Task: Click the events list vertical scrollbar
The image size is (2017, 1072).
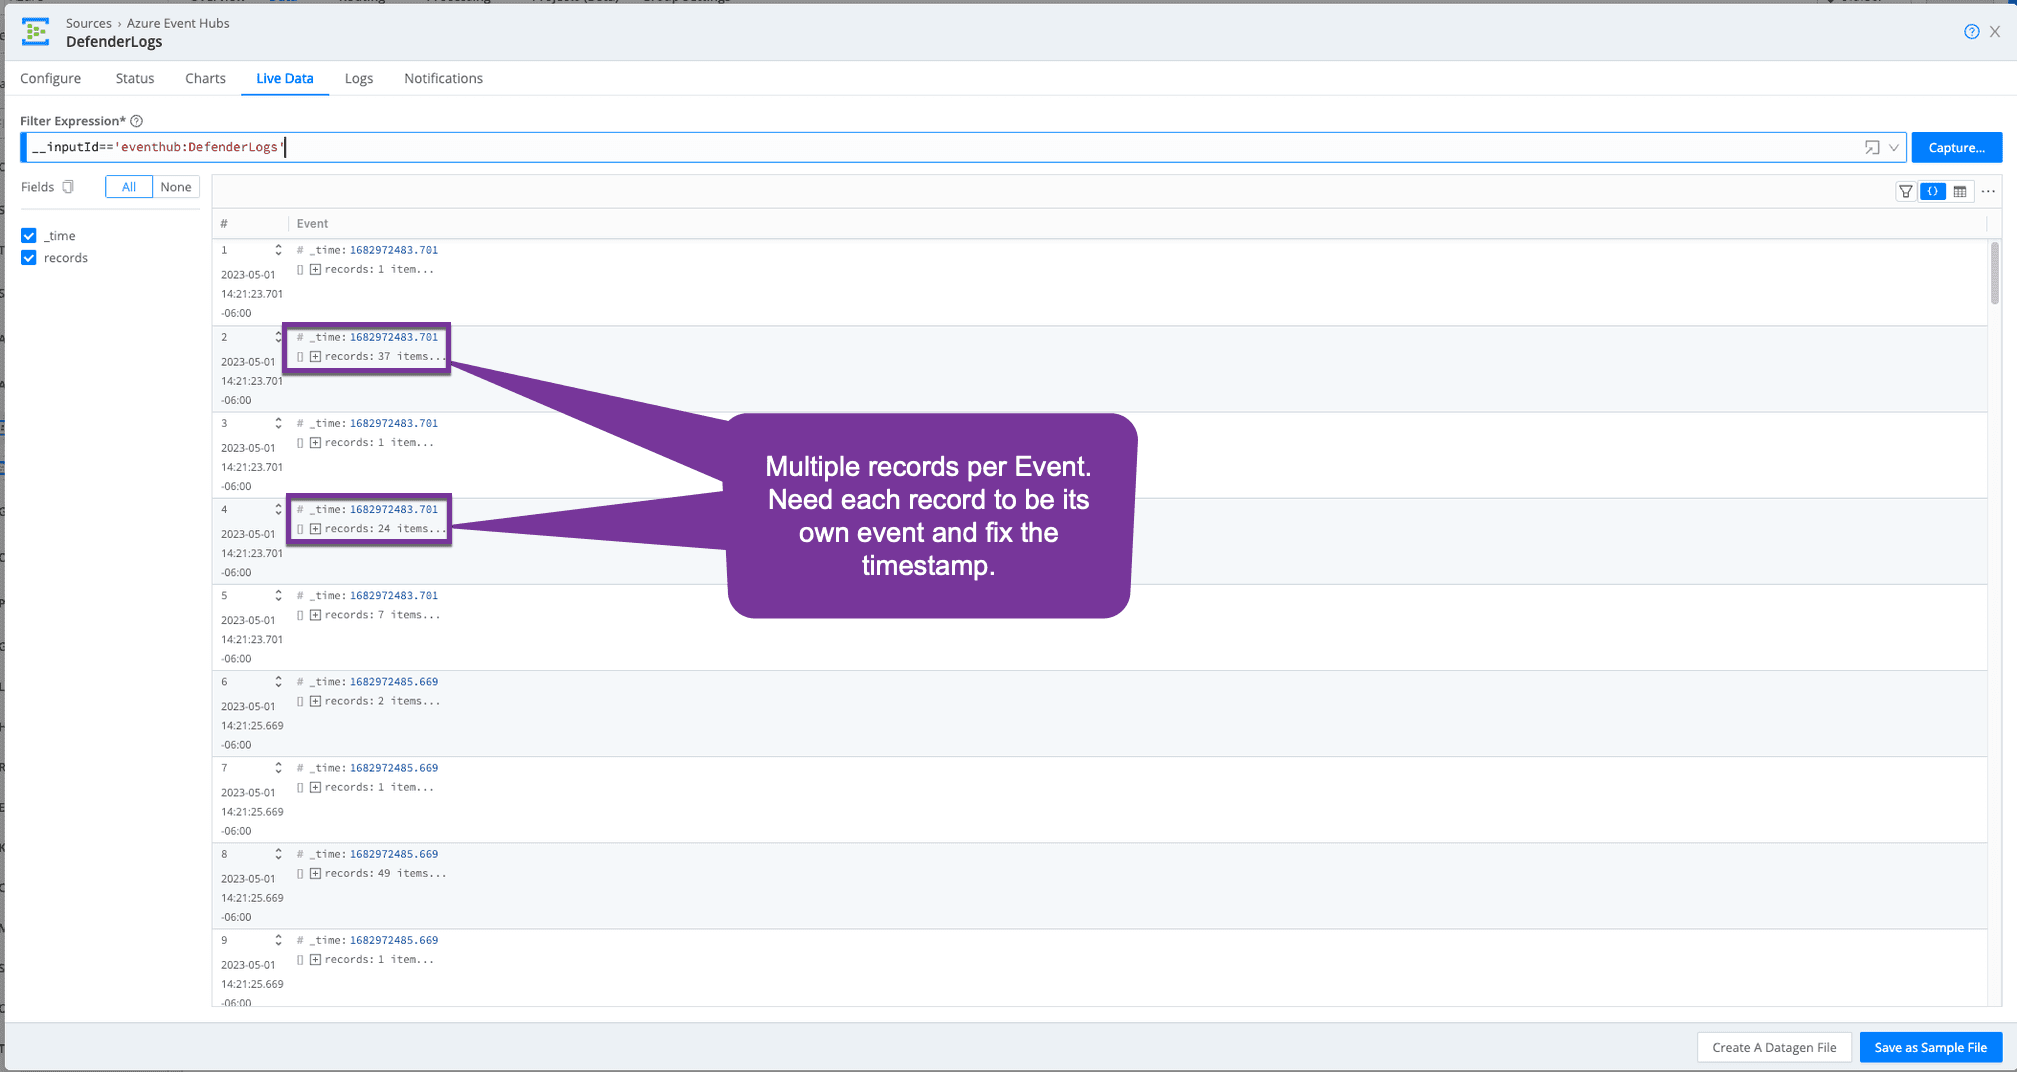Action: click(1994, 274)
